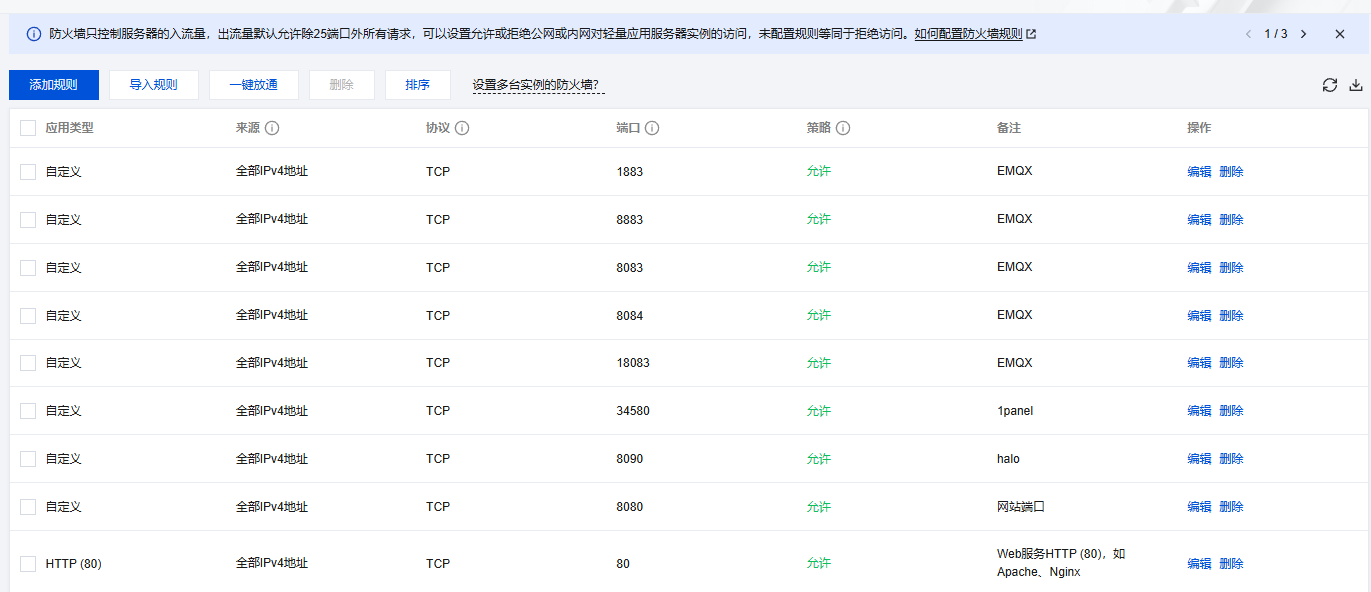
Task: Click the info icon next to 来源 header
Action: tap(272, 128)
